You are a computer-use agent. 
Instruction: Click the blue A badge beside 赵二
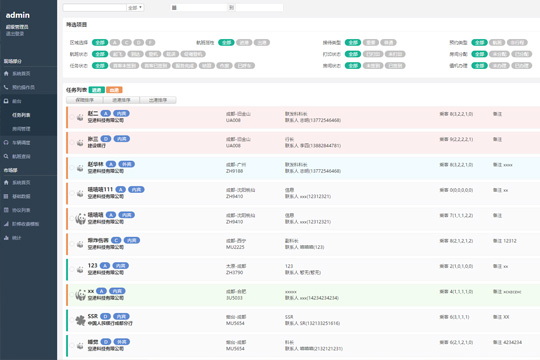tap(106, 113)
